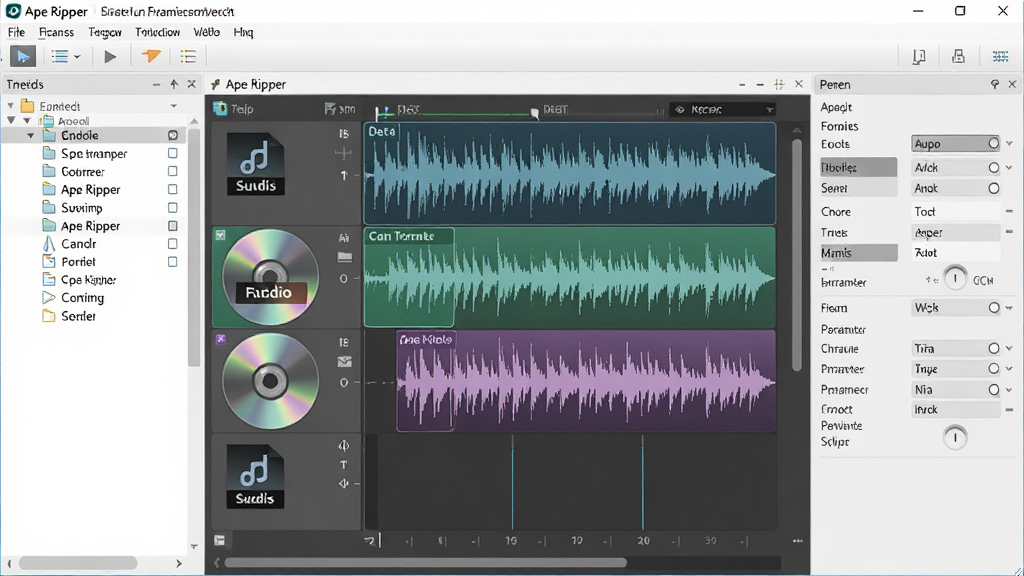Collapse the Eondedt folder using its arrow
1024x576 pixels.
pos(10,105)
